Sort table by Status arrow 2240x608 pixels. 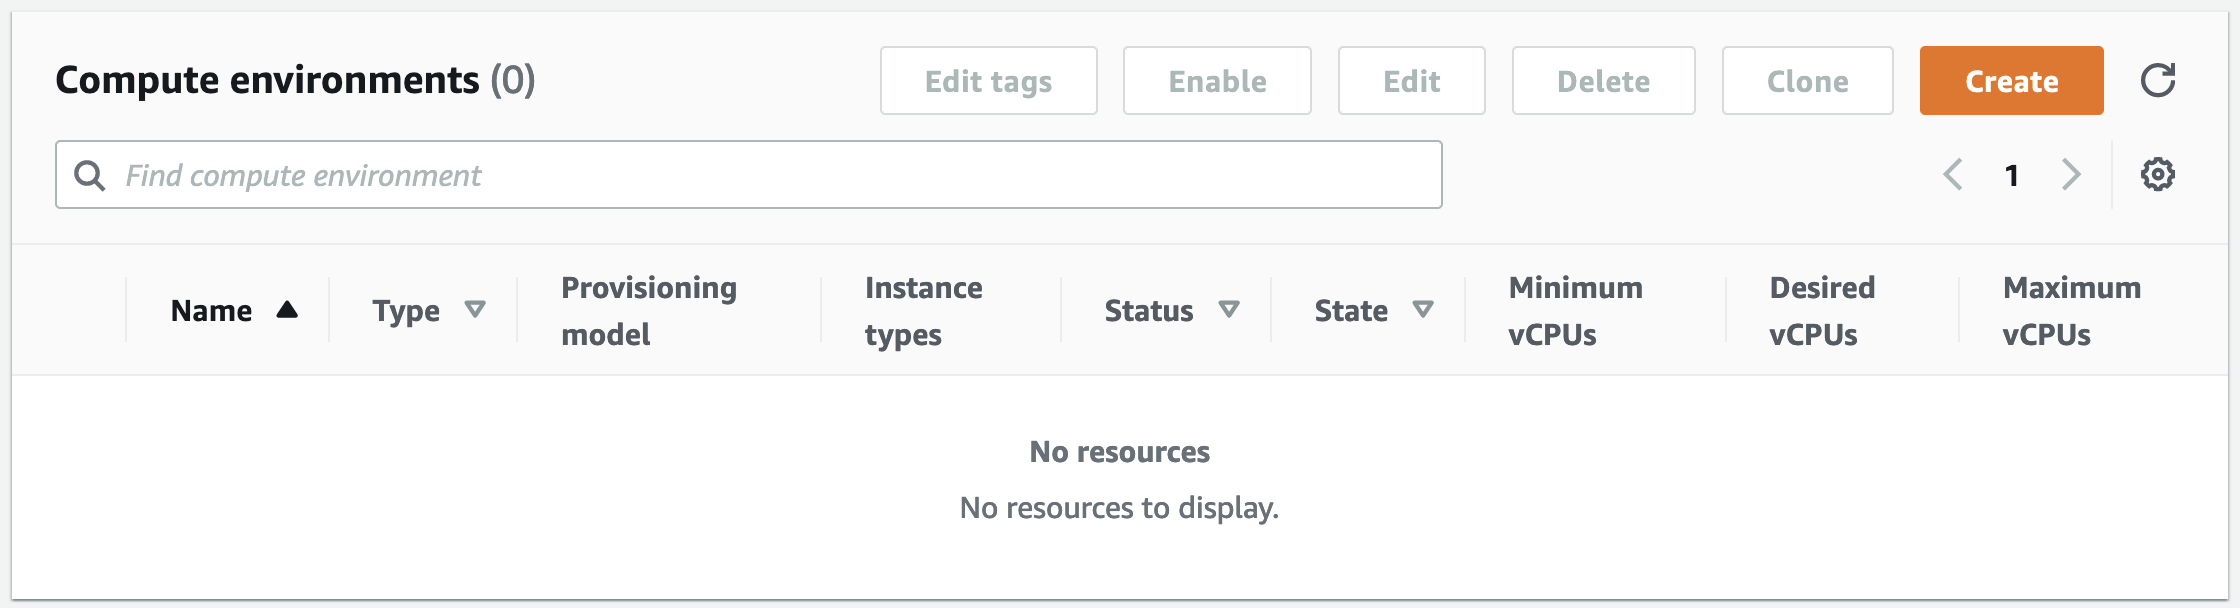point(1229,310)
